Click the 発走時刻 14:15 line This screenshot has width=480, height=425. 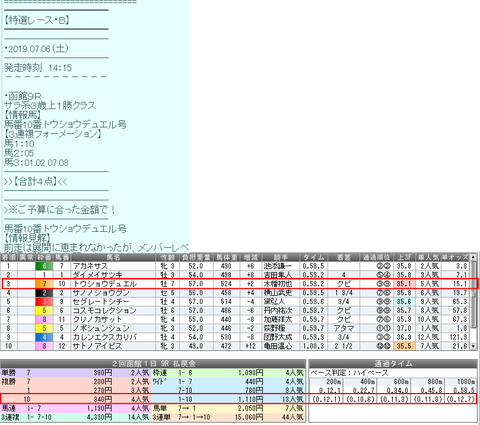(38, 68)
